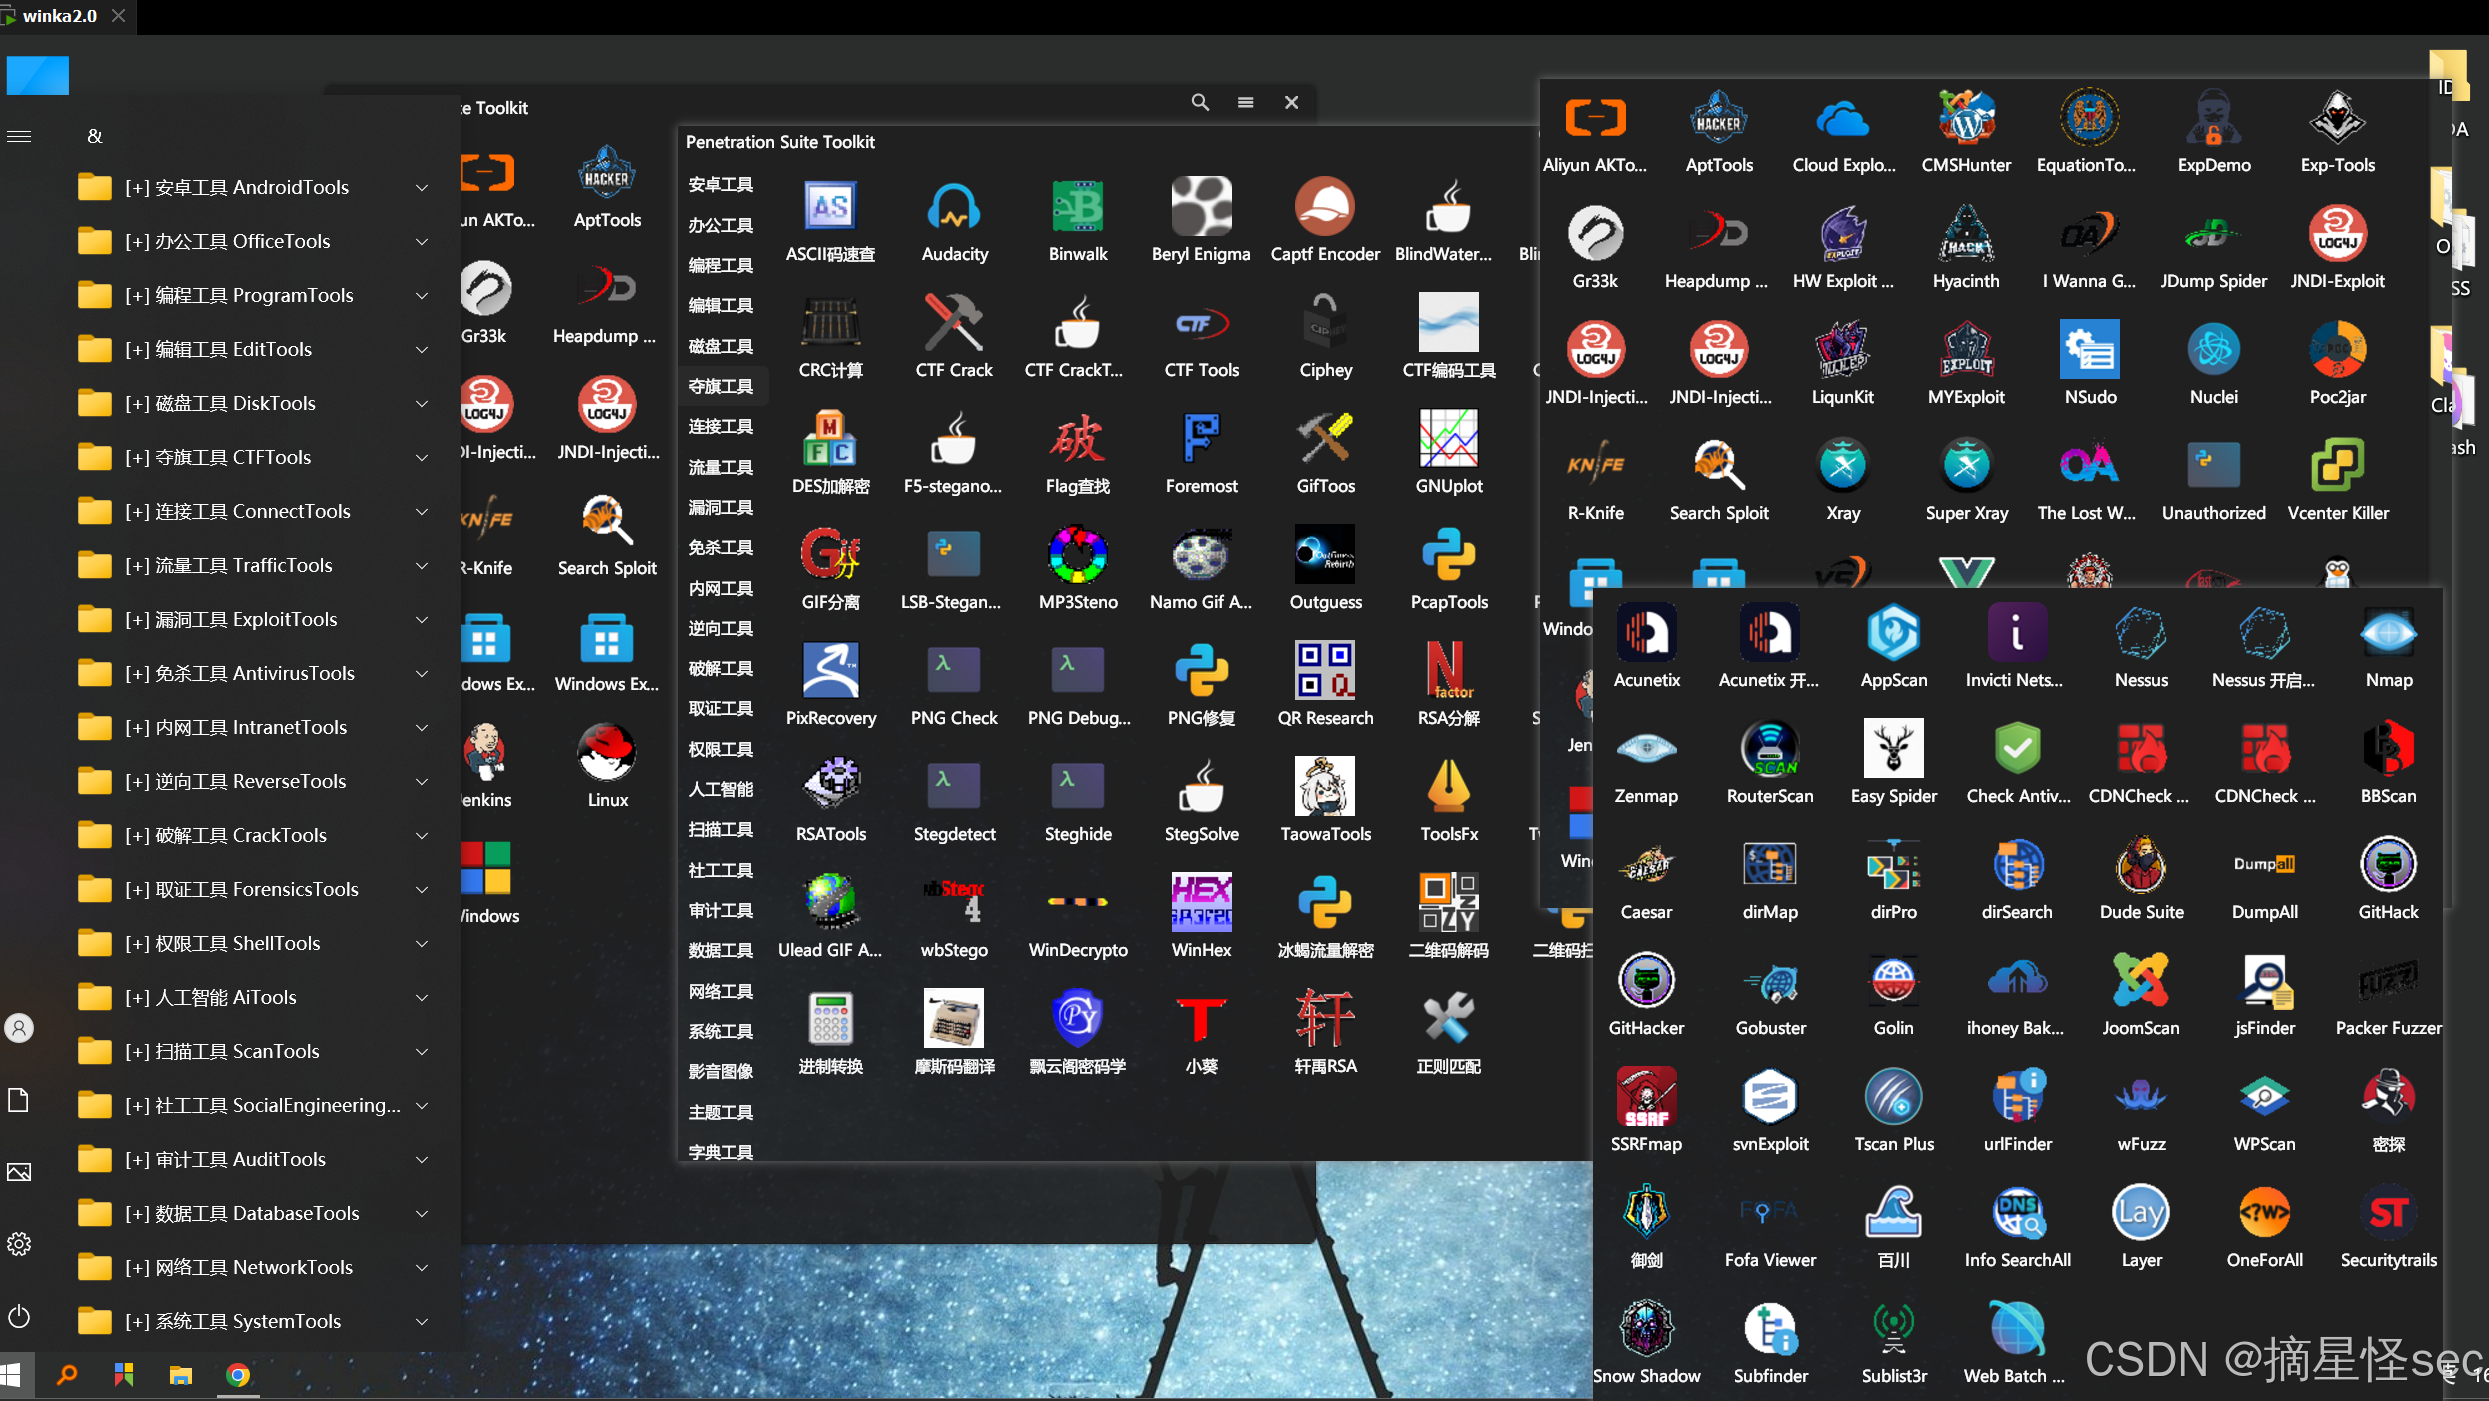The width and height of the screenshot is (2489, 1401).
Task: Select the 安卓工具 category in Penetration Suite
Action: (721, 185)
